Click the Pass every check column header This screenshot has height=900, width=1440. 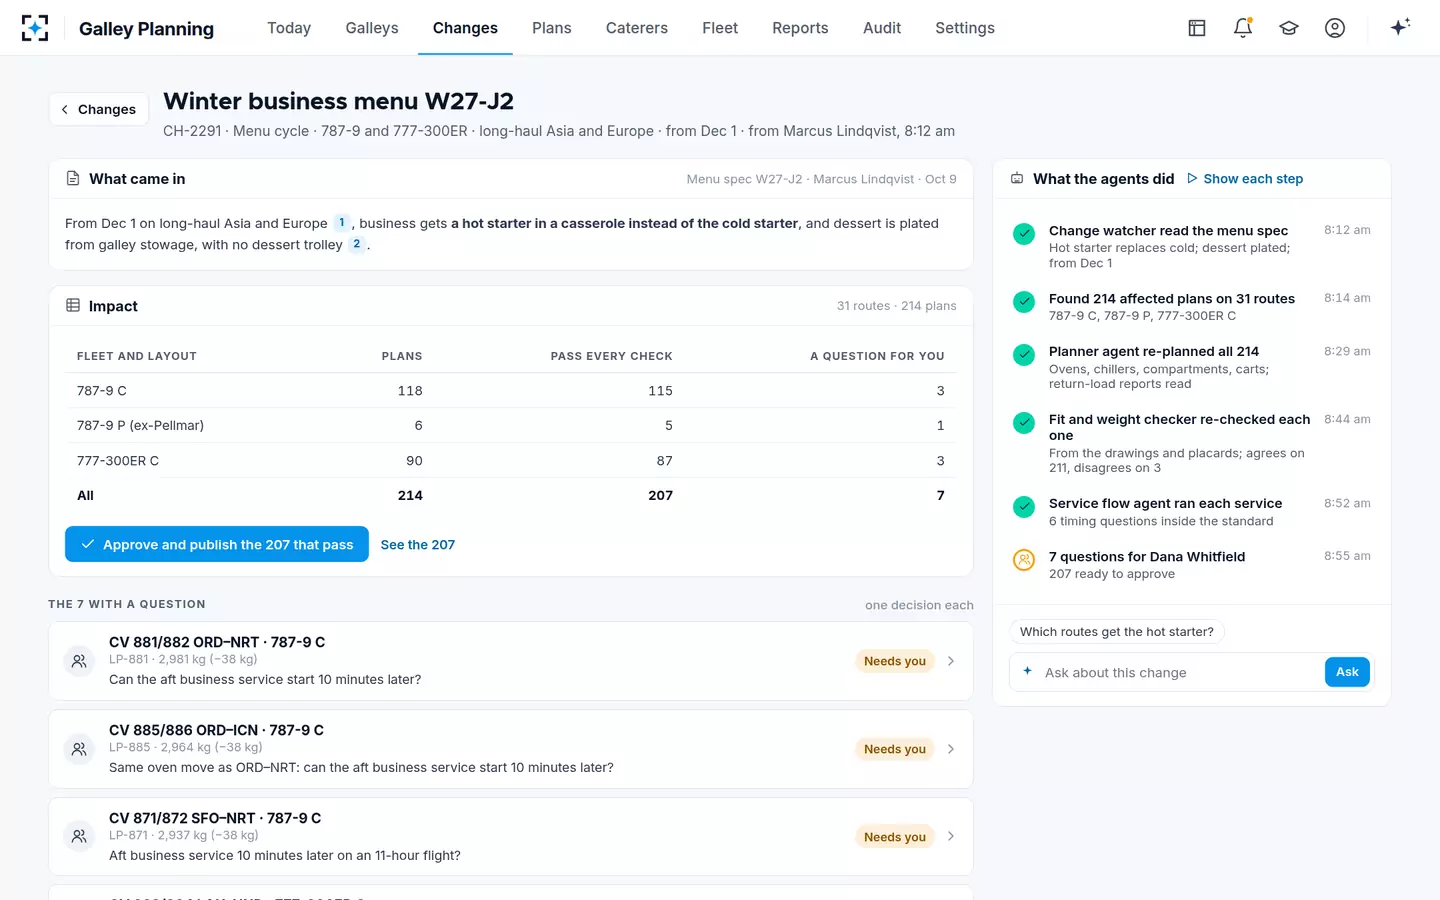(611, 356)
